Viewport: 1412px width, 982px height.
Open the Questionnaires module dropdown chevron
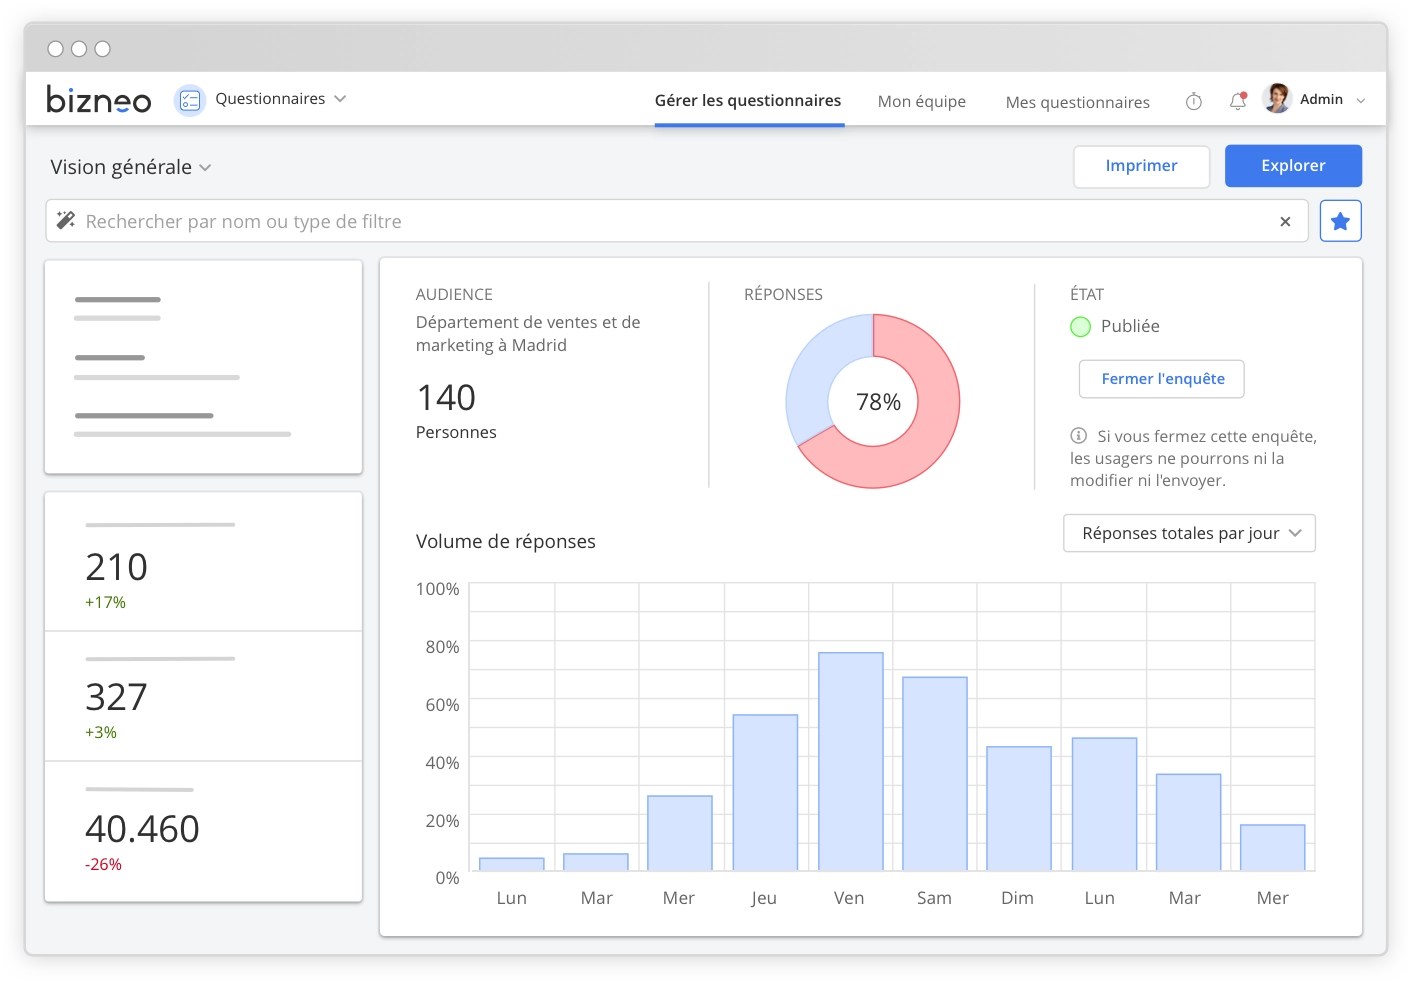pos(340,99)
